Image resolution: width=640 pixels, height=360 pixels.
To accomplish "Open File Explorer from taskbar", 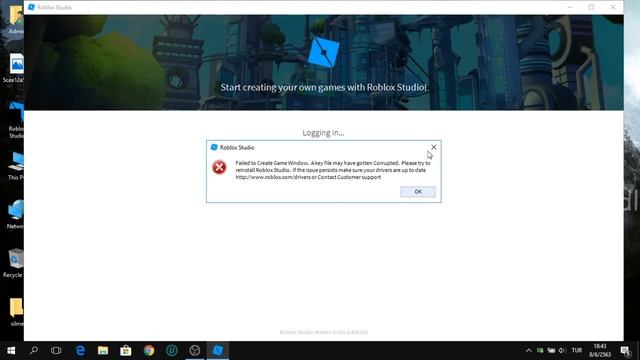I will tap(103, 351).
